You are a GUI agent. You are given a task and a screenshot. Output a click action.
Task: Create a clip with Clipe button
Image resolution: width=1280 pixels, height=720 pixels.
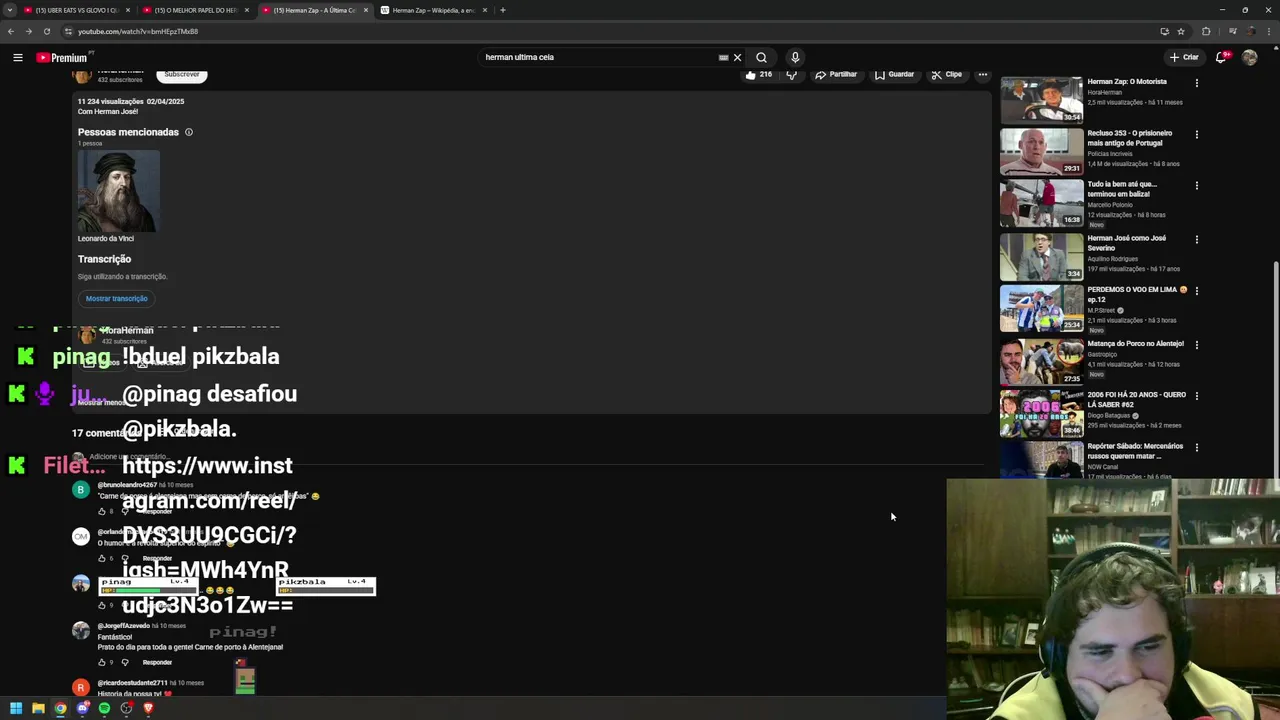(x=946, y=74)
